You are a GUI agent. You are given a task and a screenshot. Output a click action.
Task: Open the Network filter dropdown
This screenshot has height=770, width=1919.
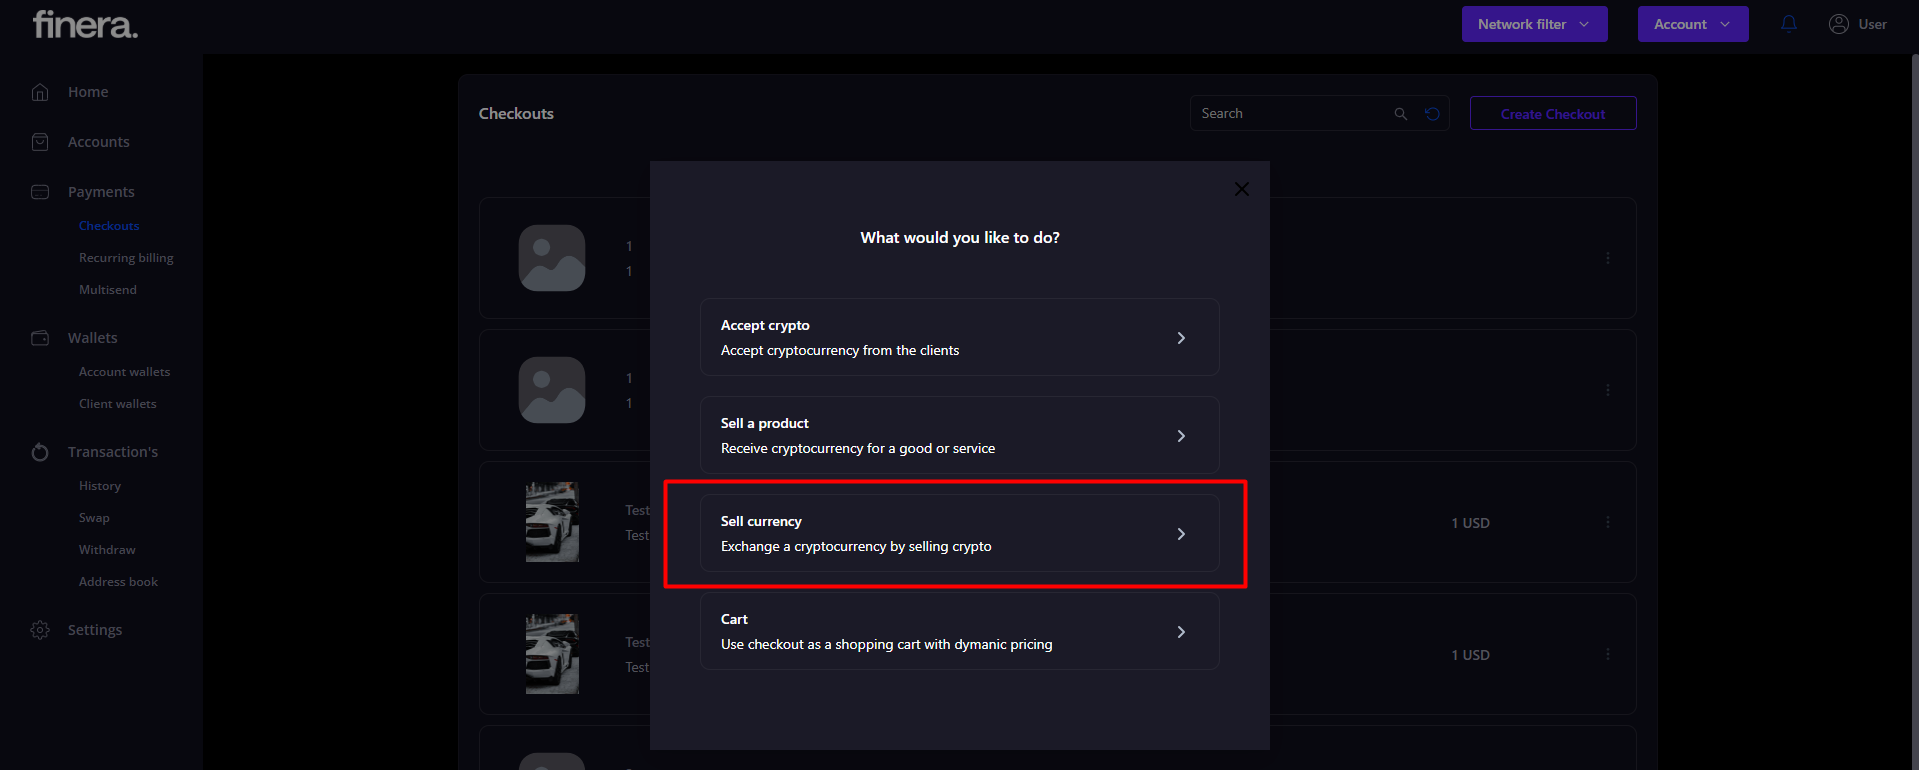[1534, 24]
